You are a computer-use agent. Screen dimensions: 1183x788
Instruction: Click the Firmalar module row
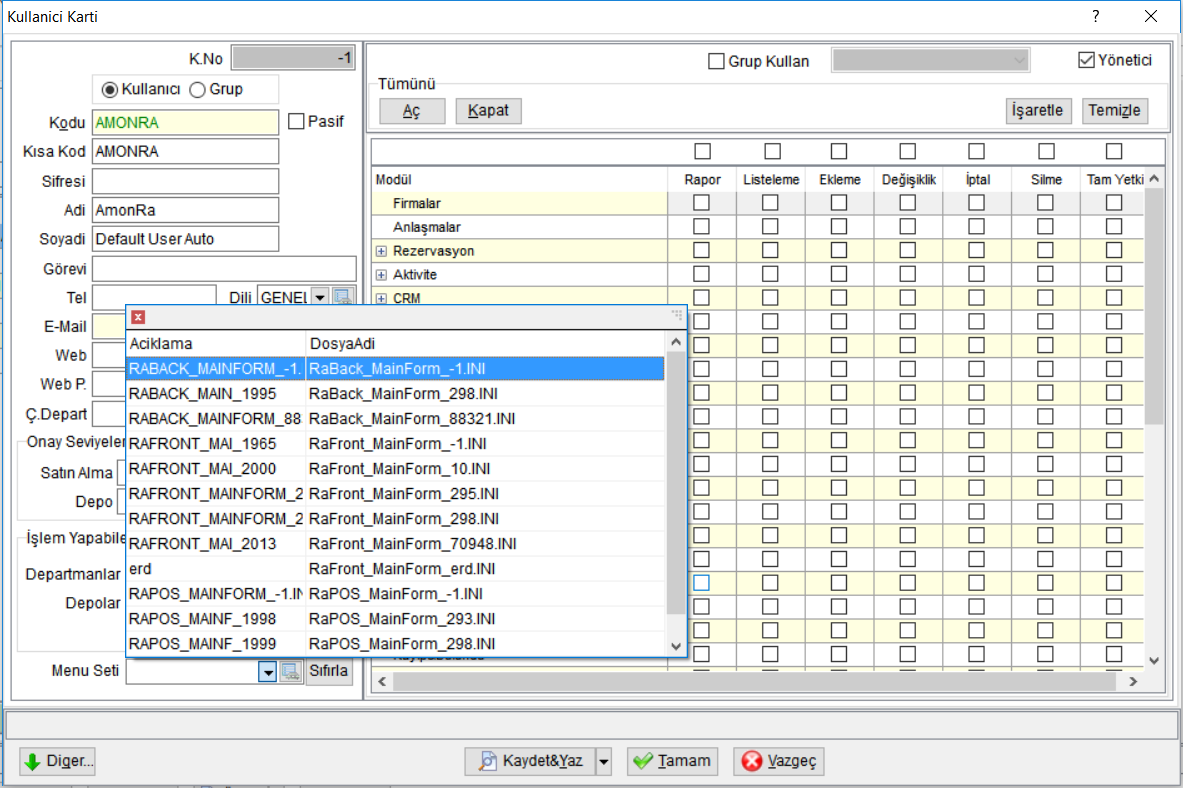click(x=520, y=203)
